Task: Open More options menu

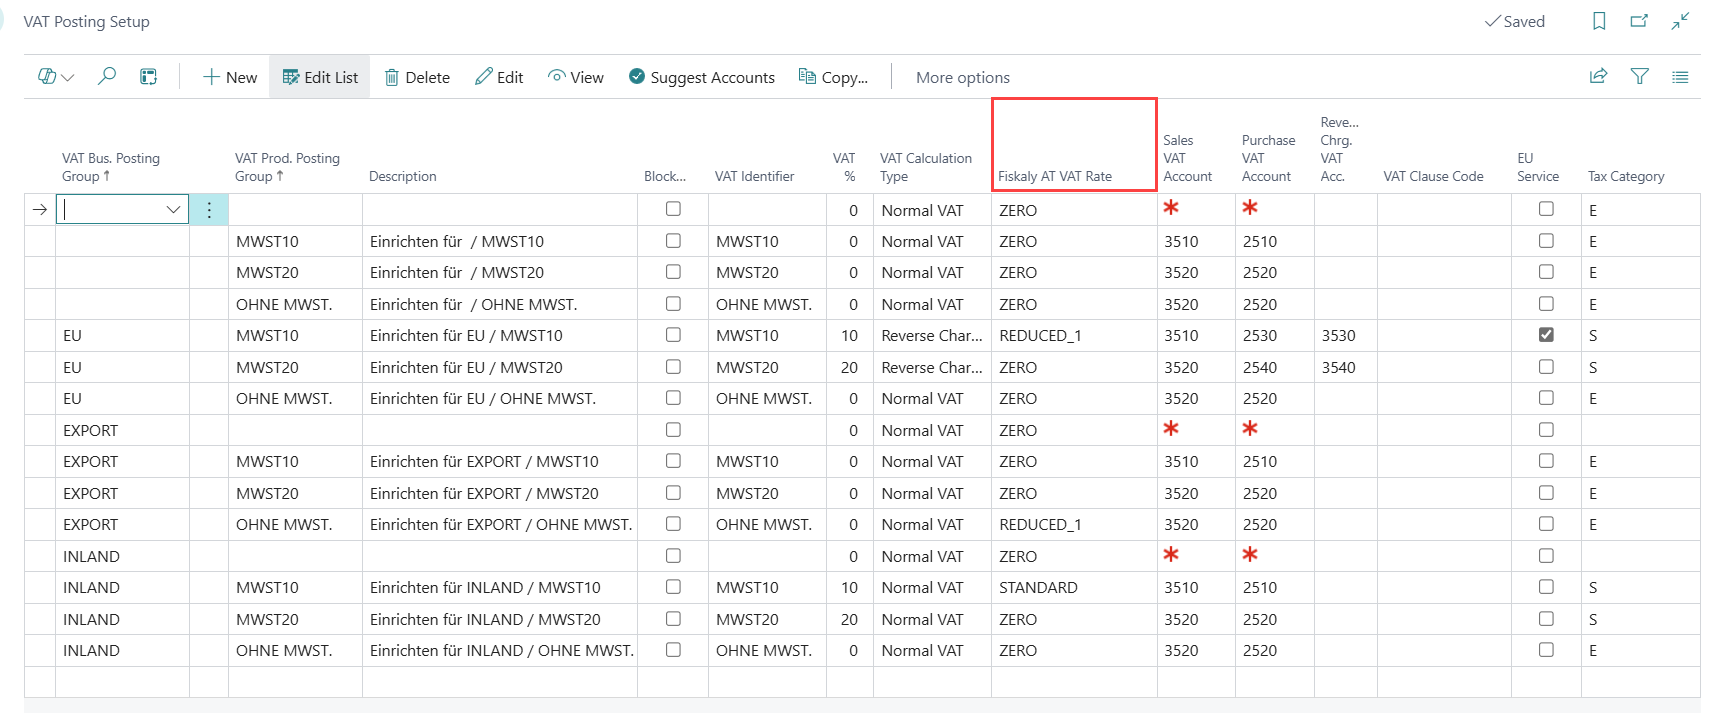Action: [963, 77]
